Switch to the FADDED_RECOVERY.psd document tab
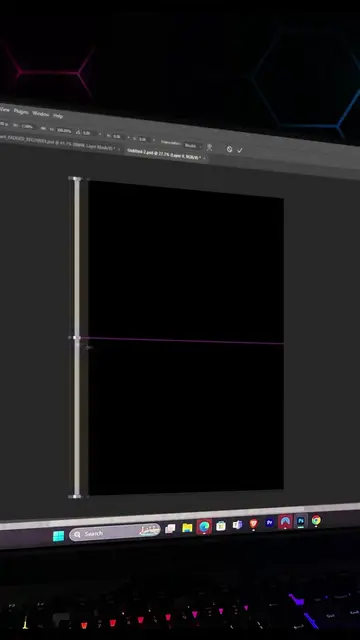 57,143
